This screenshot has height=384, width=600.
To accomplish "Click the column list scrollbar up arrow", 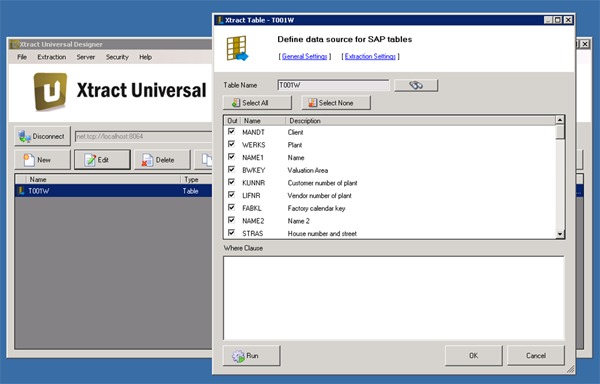I will click(560, 120).
